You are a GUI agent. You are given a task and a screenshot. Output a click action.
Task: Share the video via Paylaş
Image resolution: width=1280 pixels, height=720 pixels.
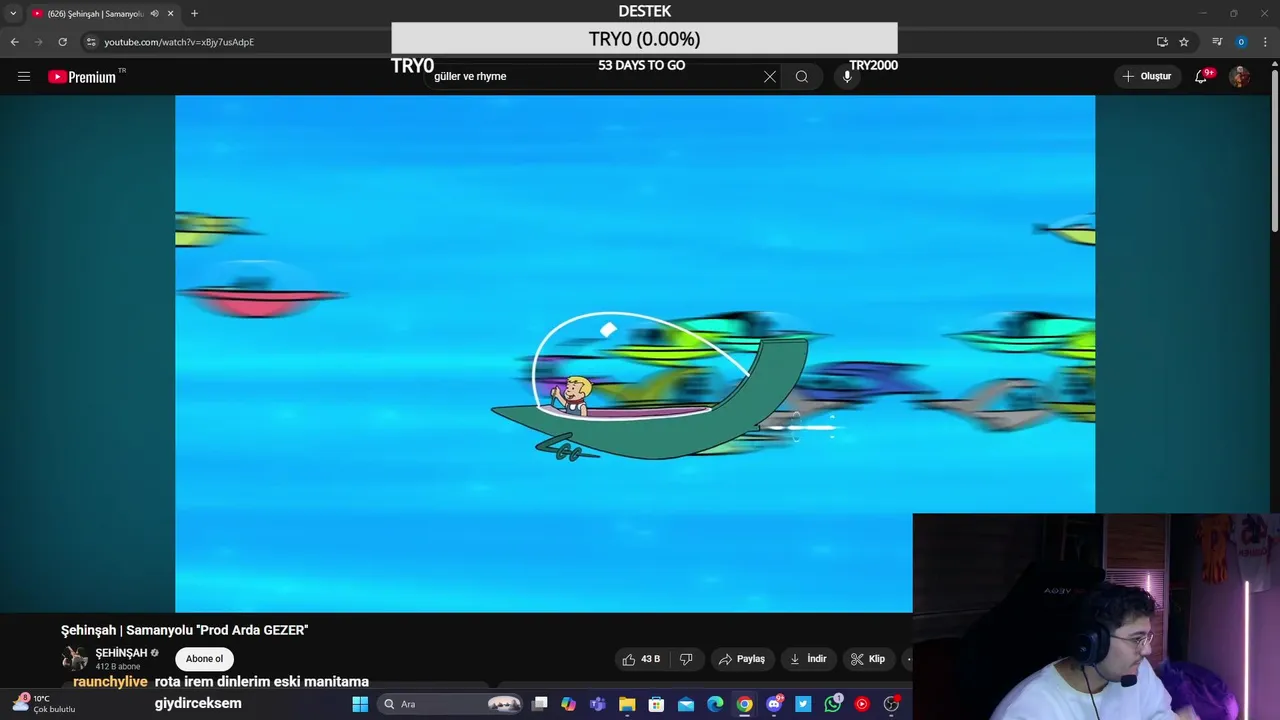[x=741, y=659]
